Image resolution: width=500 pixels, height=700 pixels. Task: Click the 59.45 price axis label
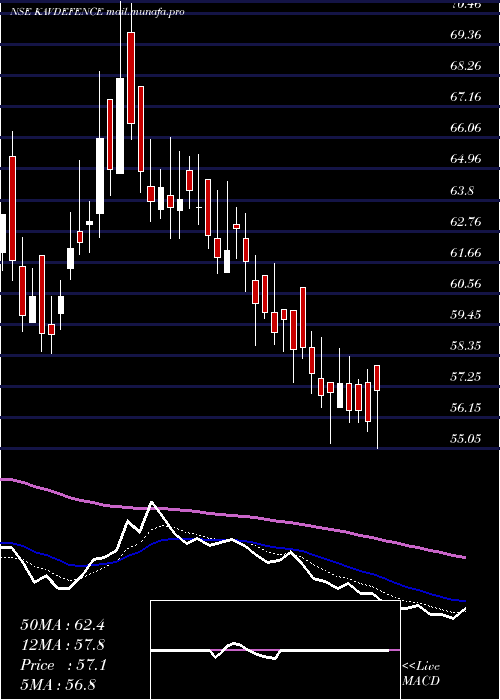coord(466,315)
